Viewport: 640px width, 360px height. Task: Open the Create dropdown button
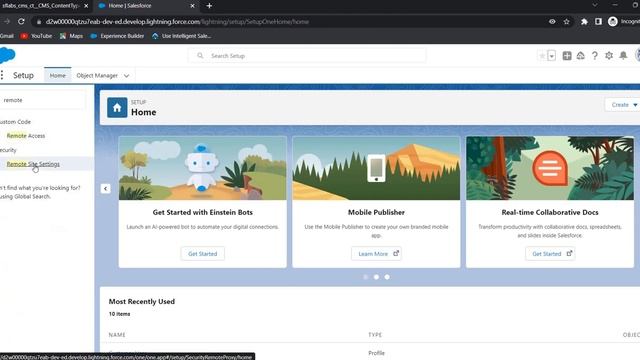[x=624, y=105]
